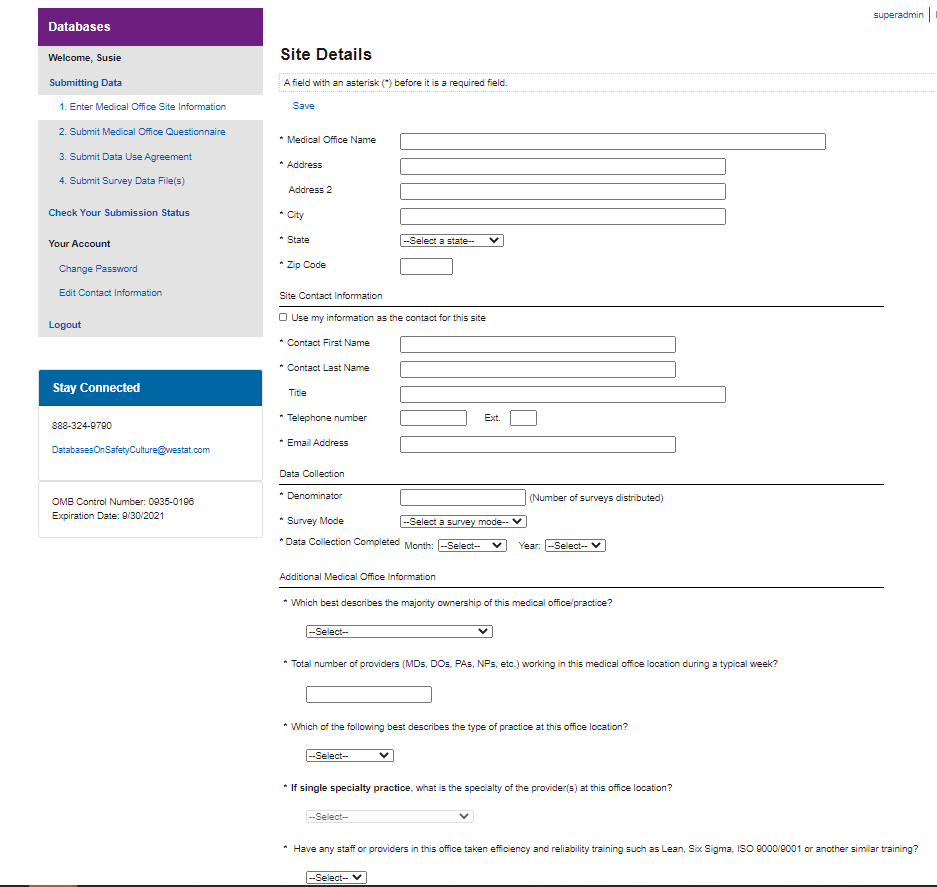Click 'Expiration Date: 9/30/2021' text
Image resolution: width=937 pixels, height=887 pixels.
(108, 516)
